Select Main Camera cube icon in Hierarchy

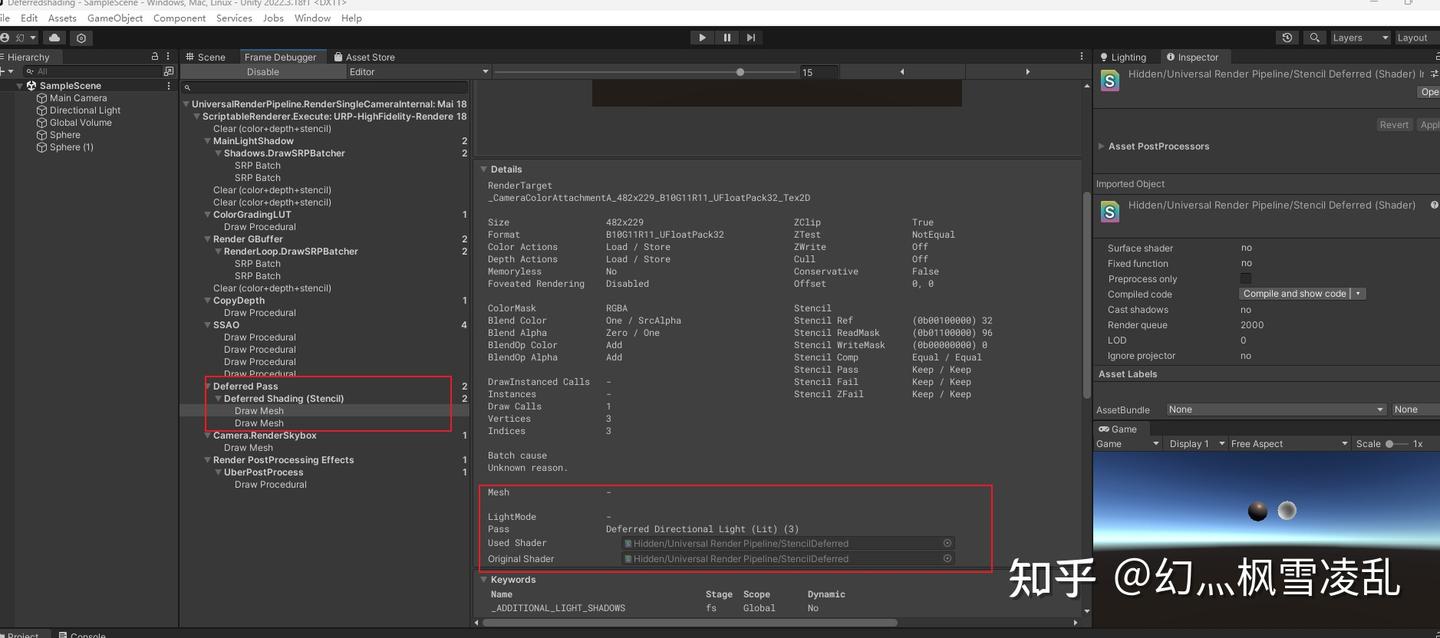(x=42, y=98)
